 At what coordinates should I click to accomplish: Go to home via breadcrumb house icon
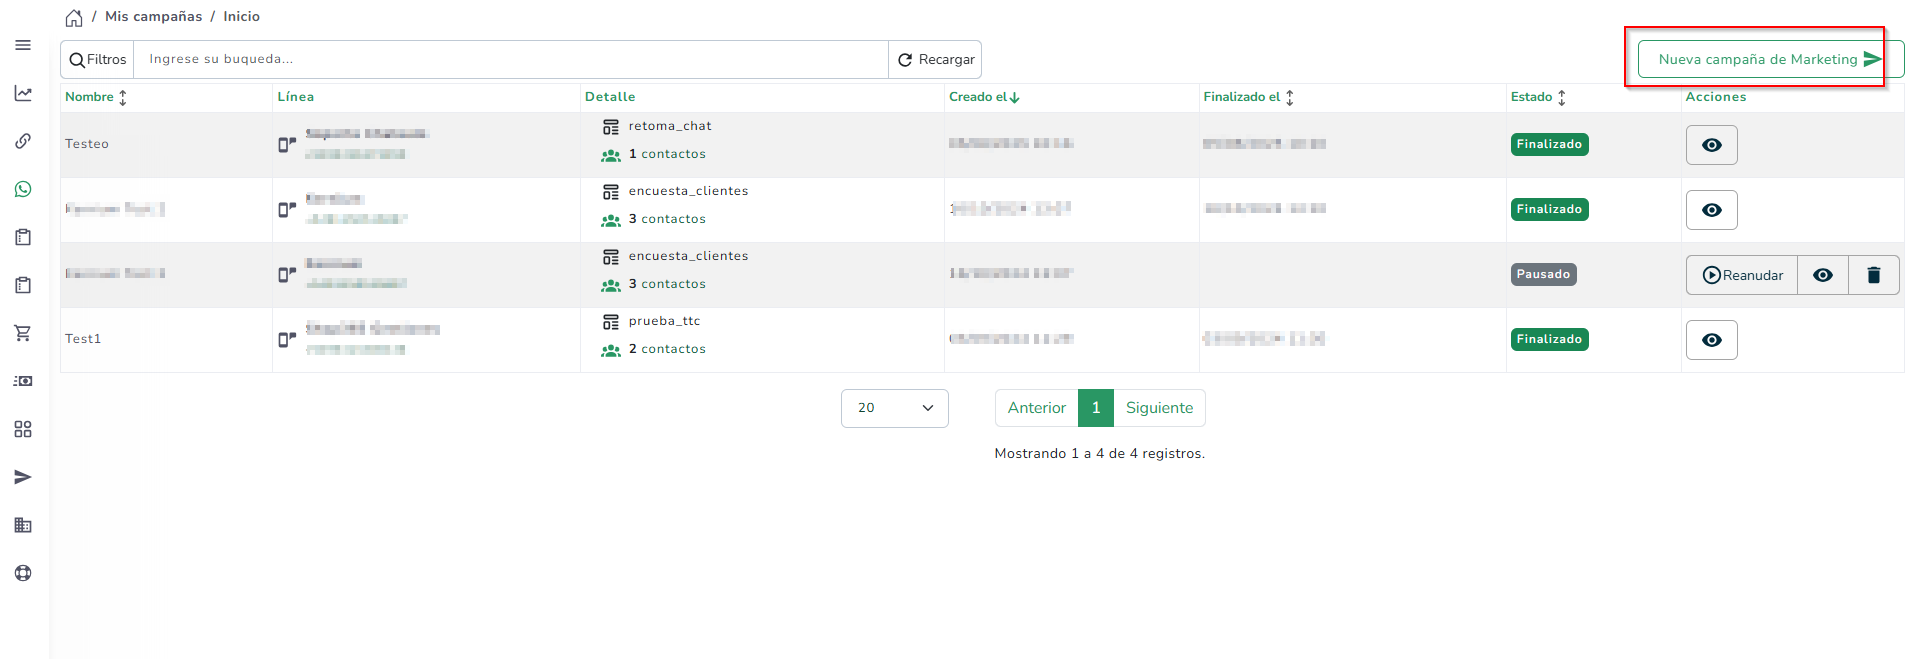[x=74, y=18]
